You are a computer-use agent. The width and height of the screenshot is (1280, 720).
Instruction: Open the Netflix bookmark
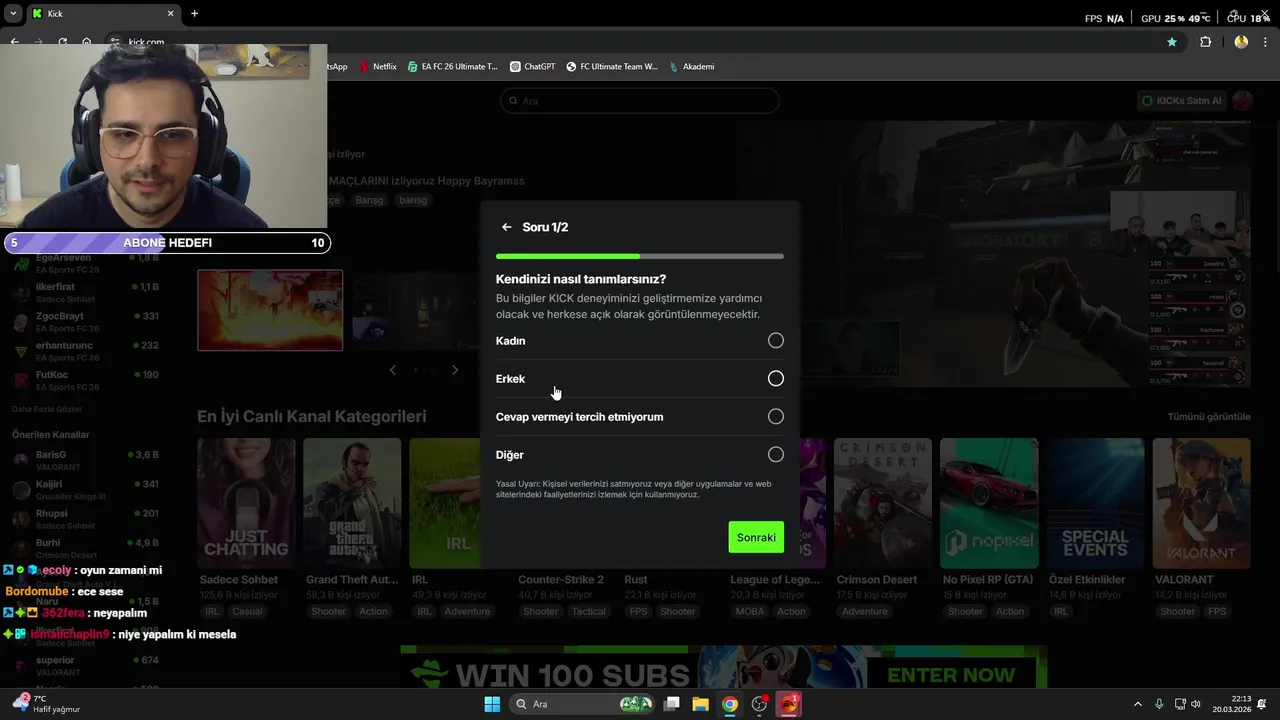point(378,67)
